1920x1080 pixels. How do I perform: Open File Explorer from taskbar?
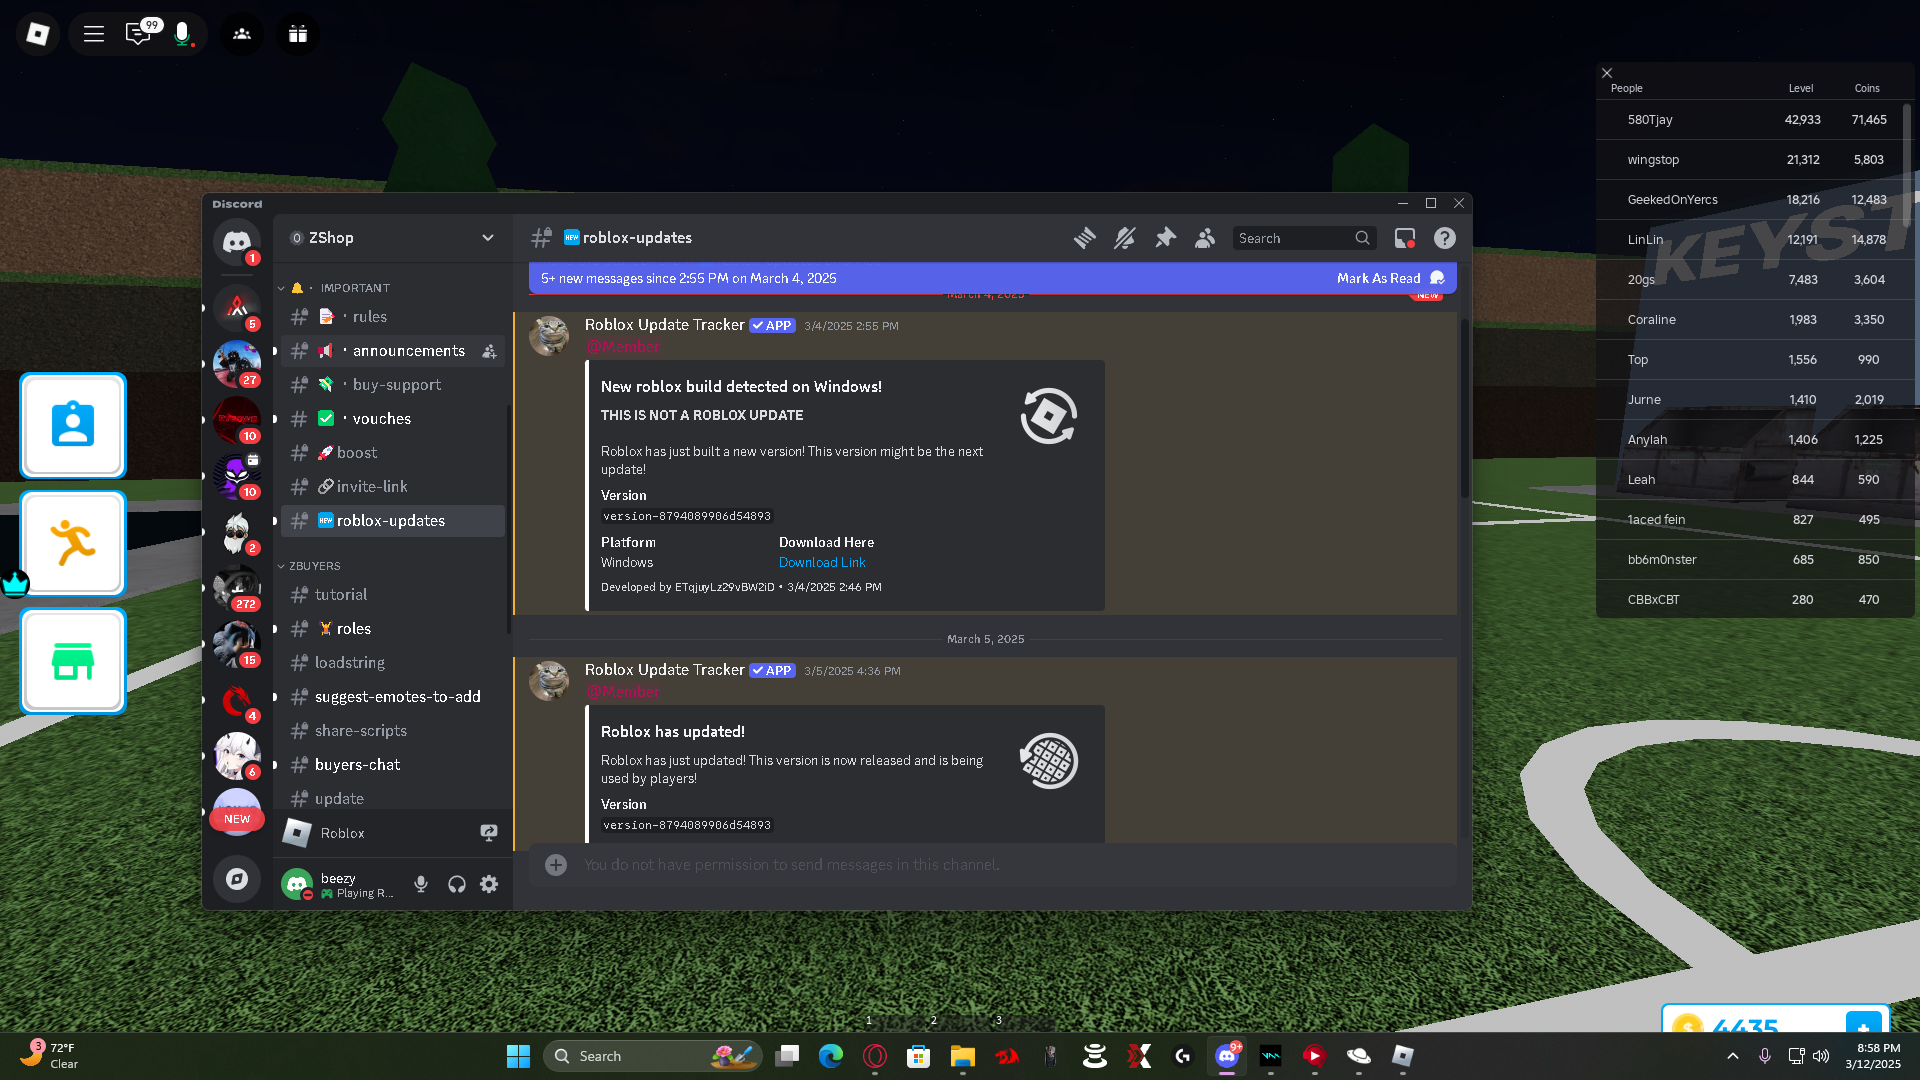point(963,1056)
